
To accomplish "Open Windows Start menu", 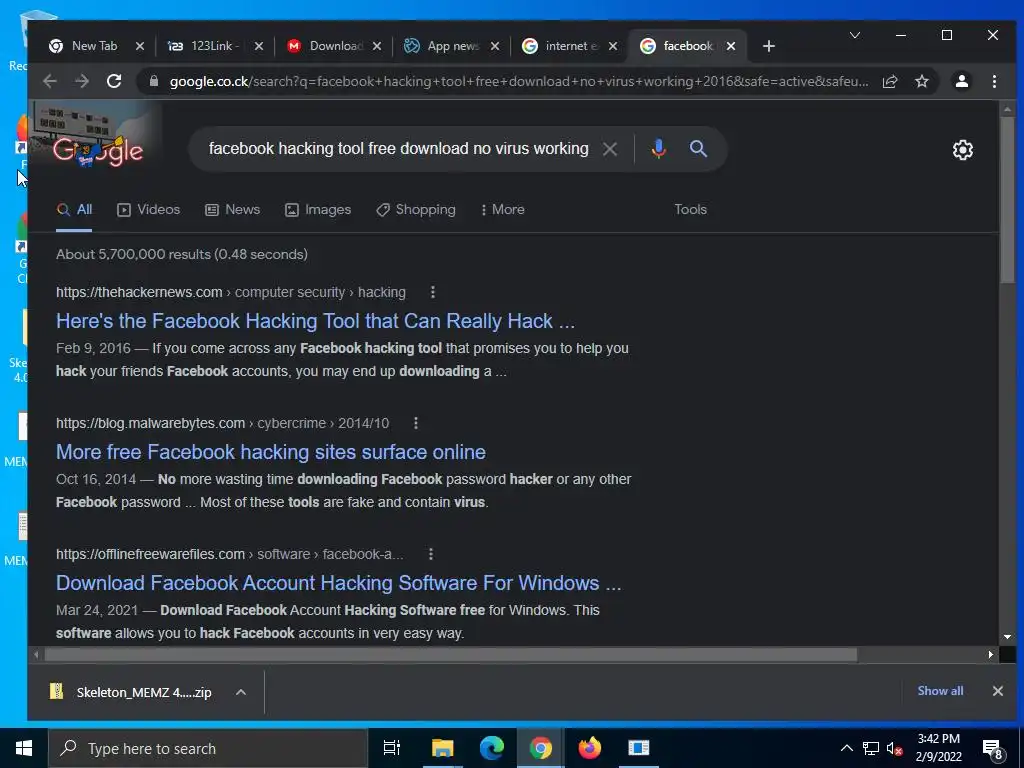I will (x=24, y=748).
